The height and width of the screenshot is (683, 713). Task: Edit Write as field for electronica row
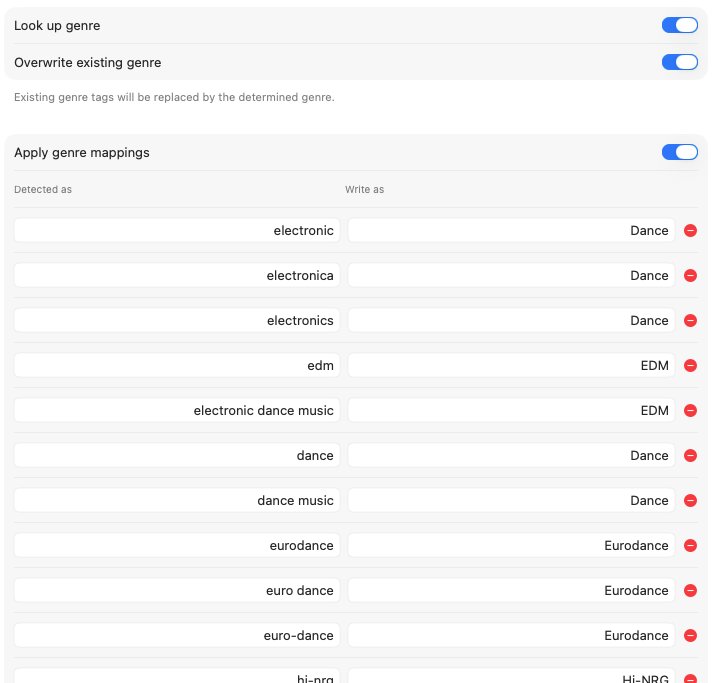click(511, 276)
